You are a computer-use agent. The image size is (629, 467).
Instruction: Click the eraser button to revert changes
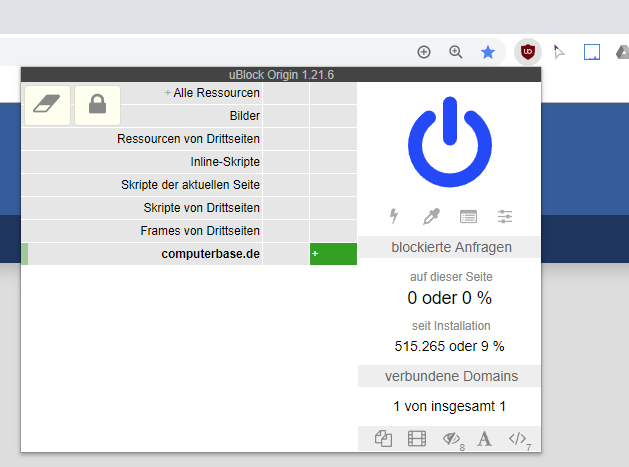click(x=47, y=105)
